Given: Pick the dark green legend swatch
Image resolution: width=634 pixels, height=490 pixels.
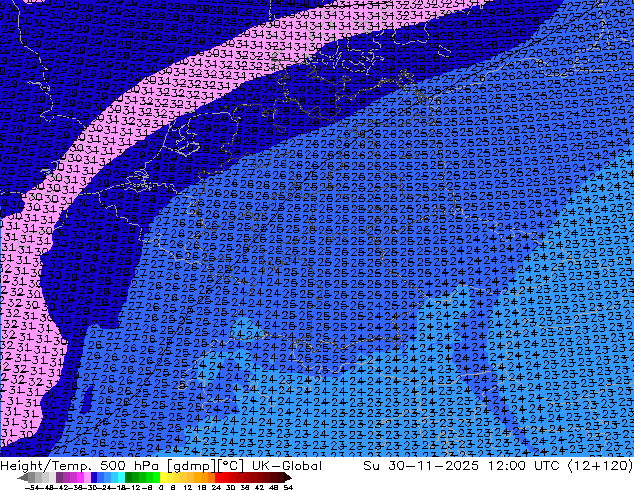Looking at the screenshot, I should coord(129,477).
